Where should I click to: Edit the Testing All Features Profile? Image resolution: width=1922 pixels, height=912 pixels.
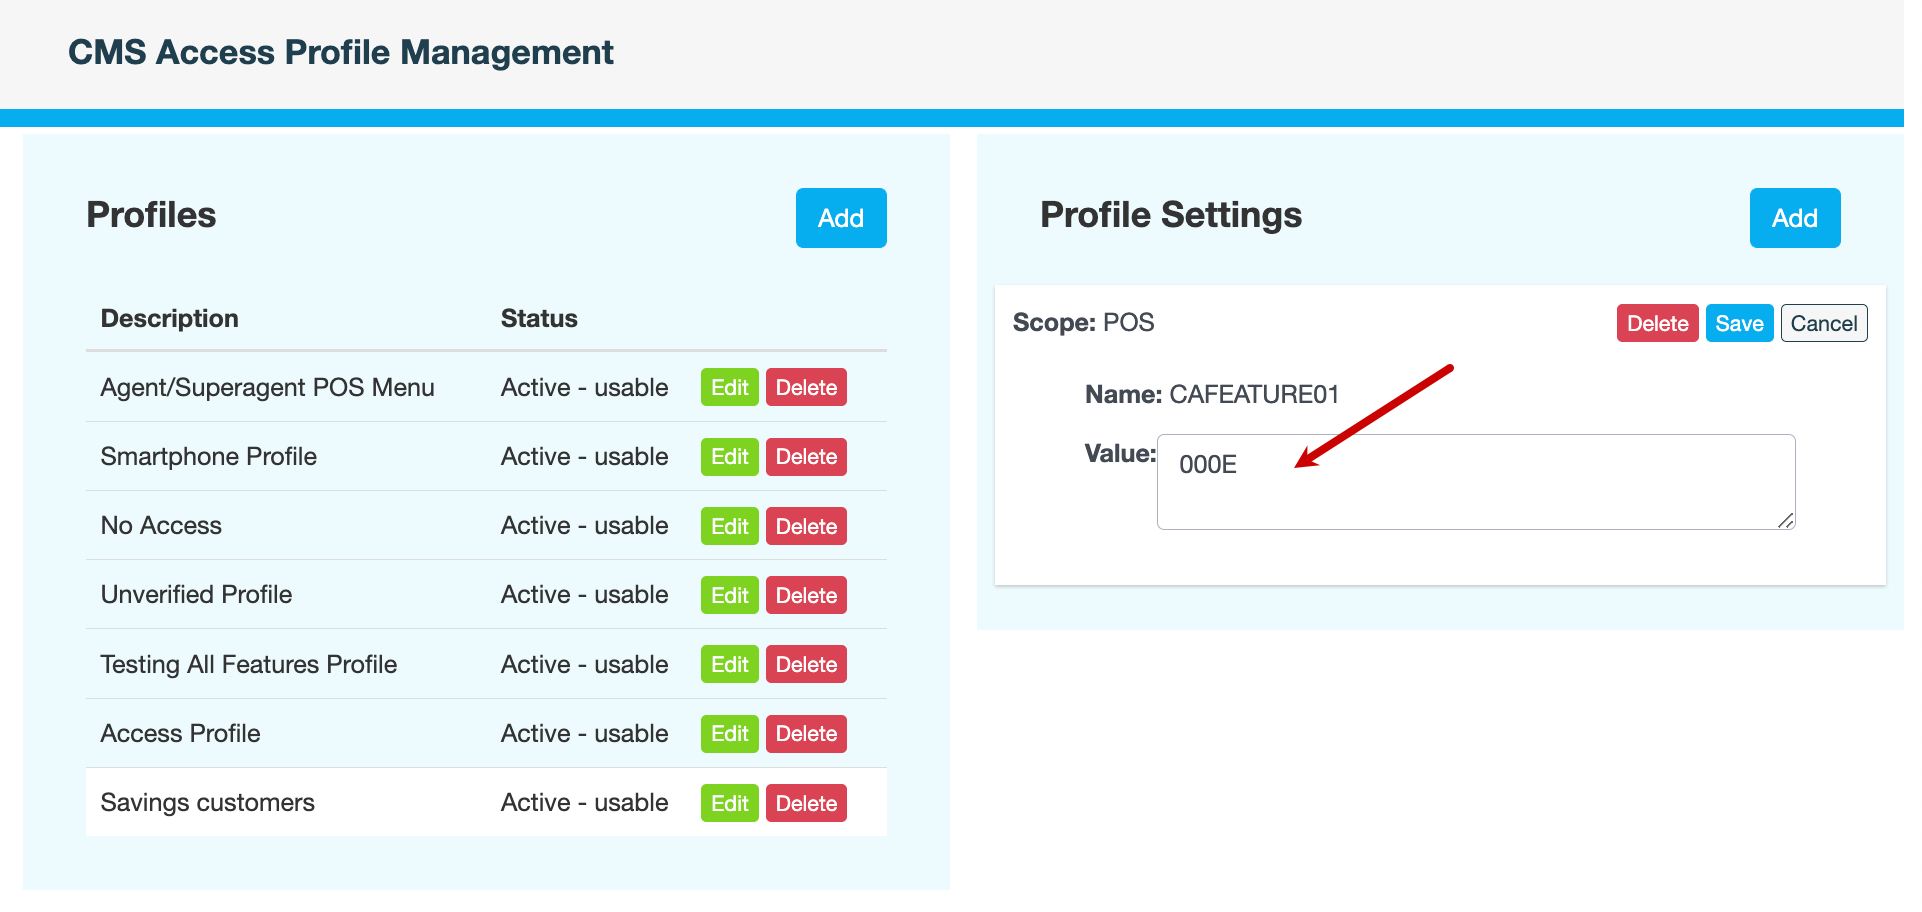729,665
